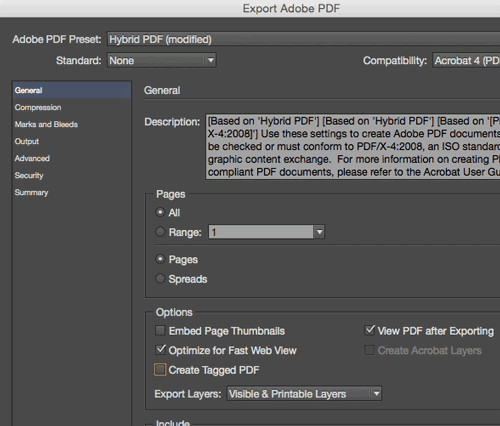
Task: Open the Standard dropdown set to None
Action: tap(161, 60)
